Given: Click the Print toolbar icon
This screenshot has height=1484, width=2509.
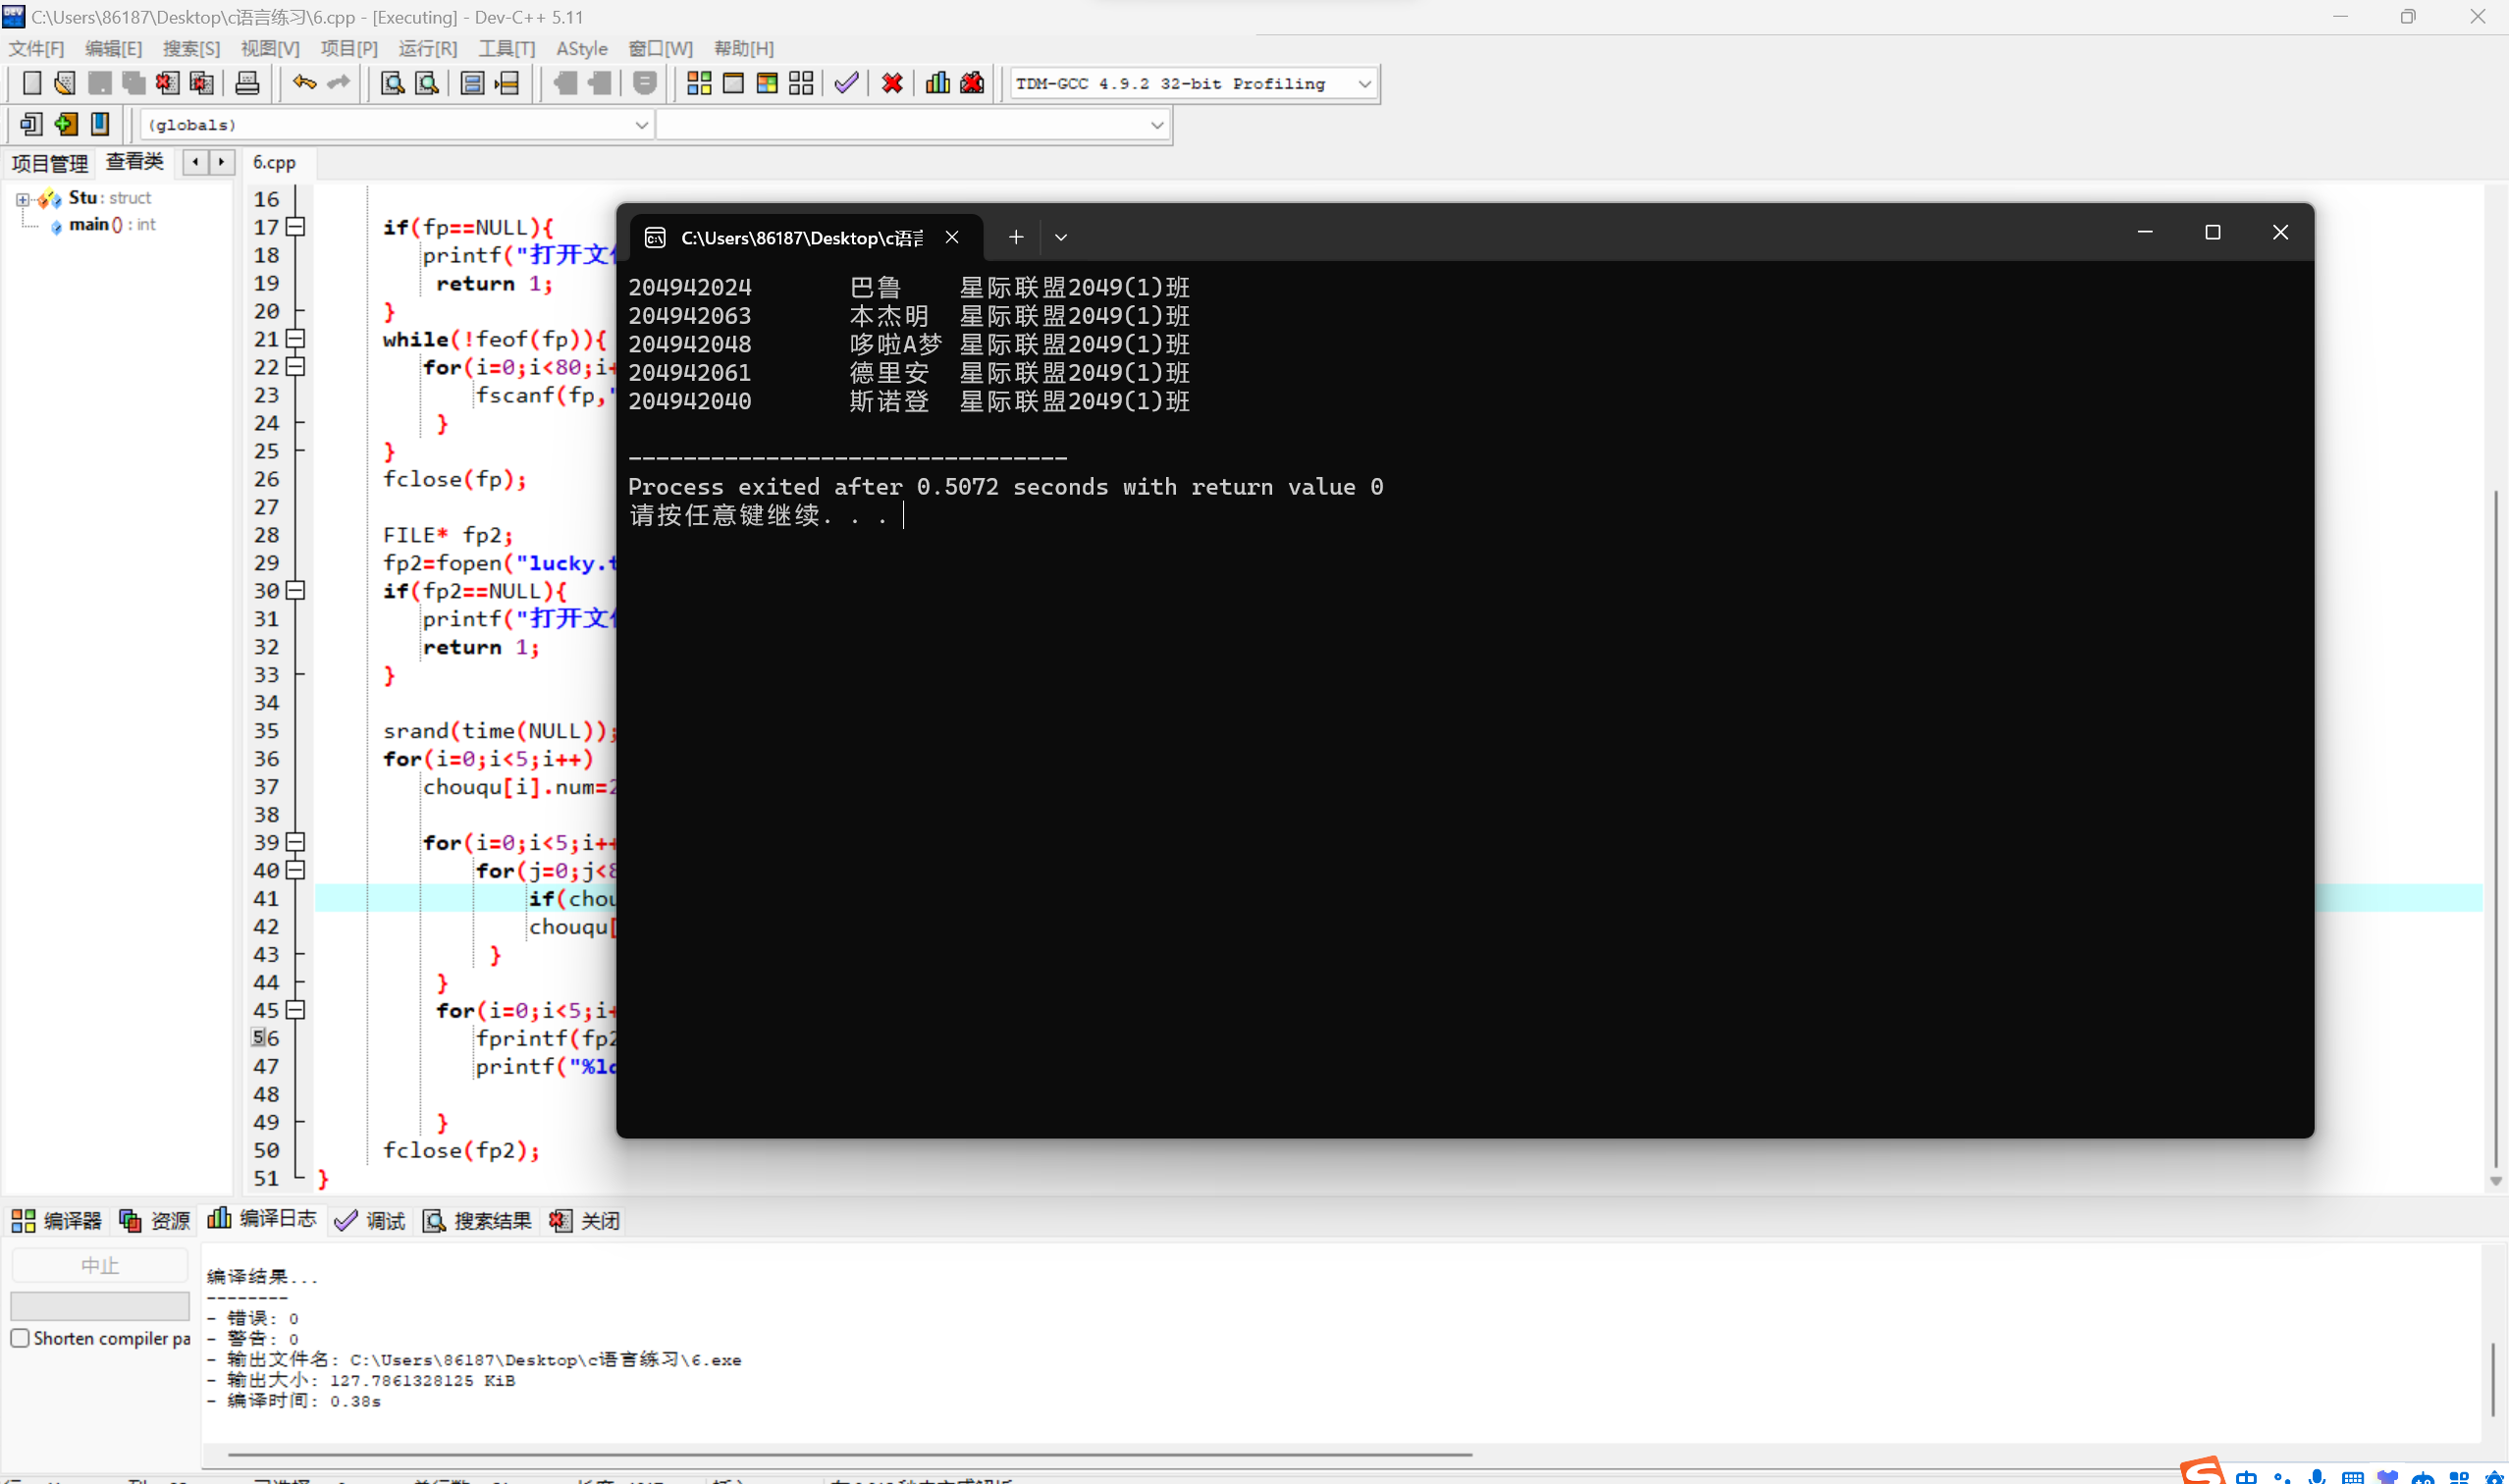Looking at the screenshot, I should coord(247,84).
